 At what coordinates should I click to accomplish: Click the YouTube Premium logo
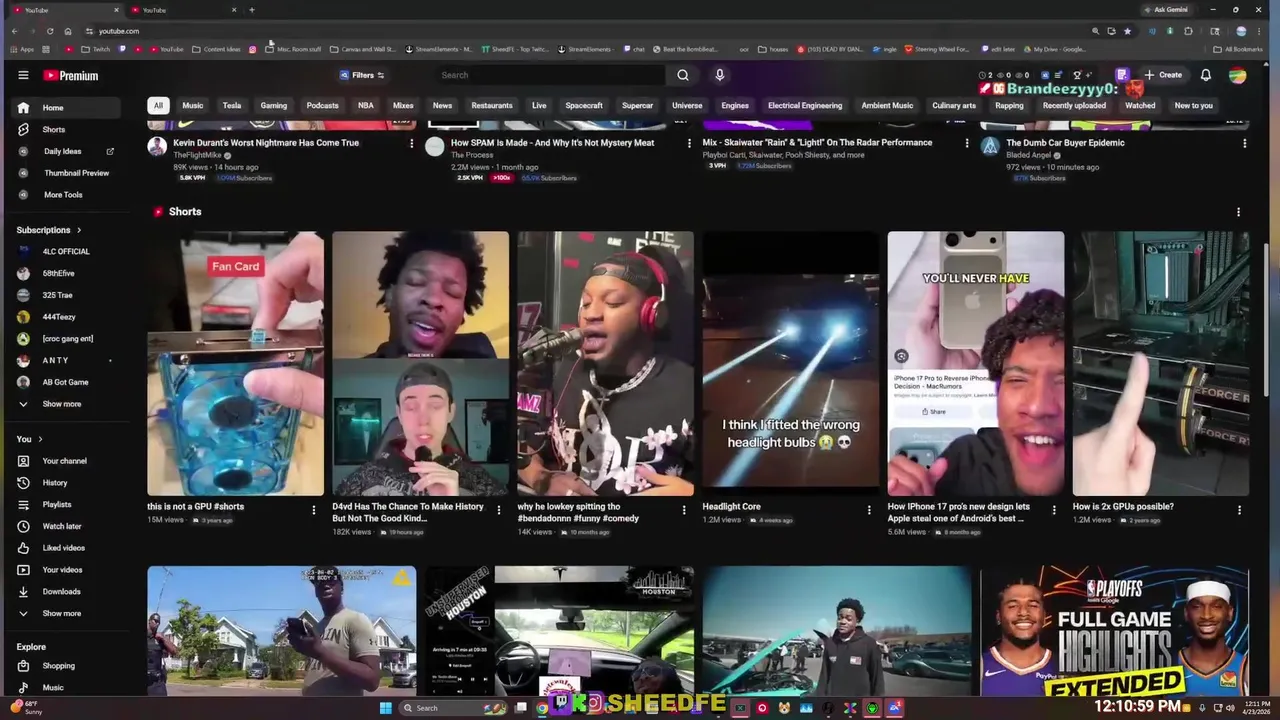coord(70,75)
